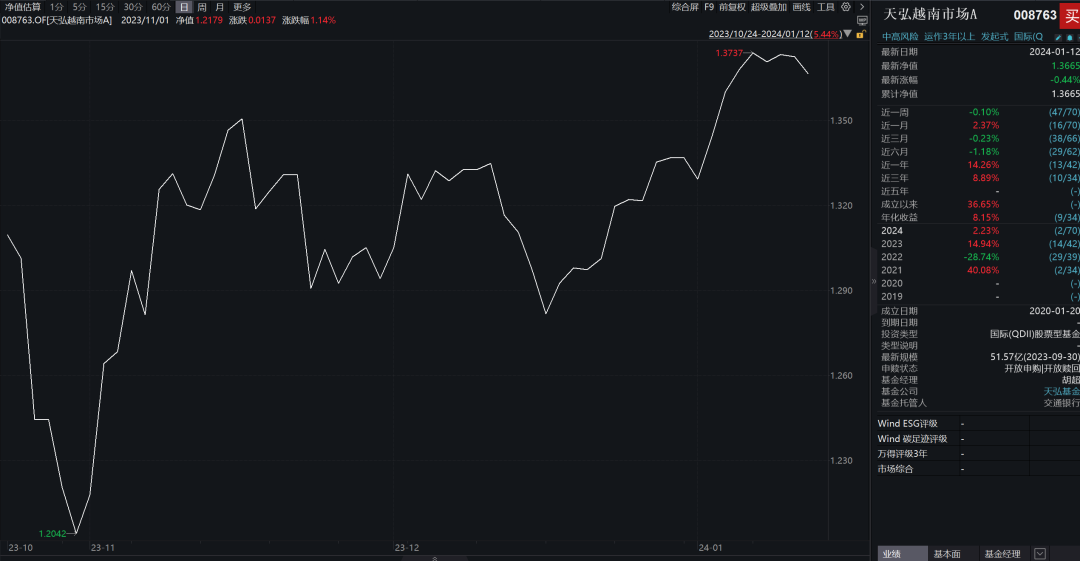
Task: Select the 周 weekly period
Action: click(202, 7)
